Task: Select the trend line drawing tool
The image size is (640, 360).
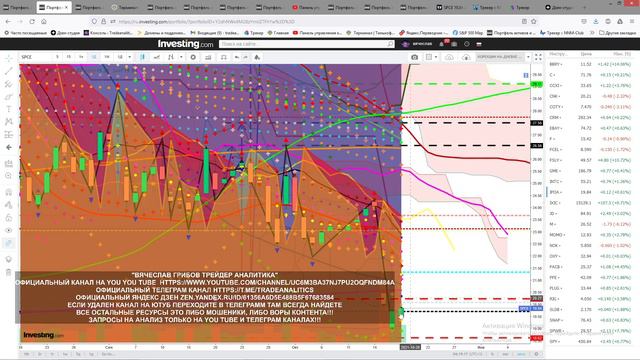Action: (9, 71)
